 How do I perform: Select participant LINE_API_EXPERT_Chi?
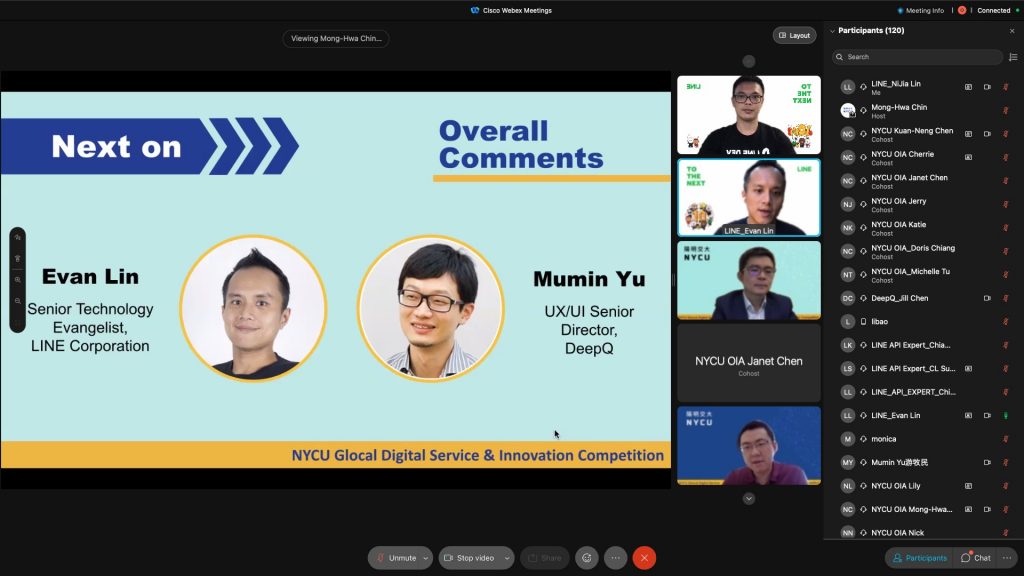[x=923, y=392]
